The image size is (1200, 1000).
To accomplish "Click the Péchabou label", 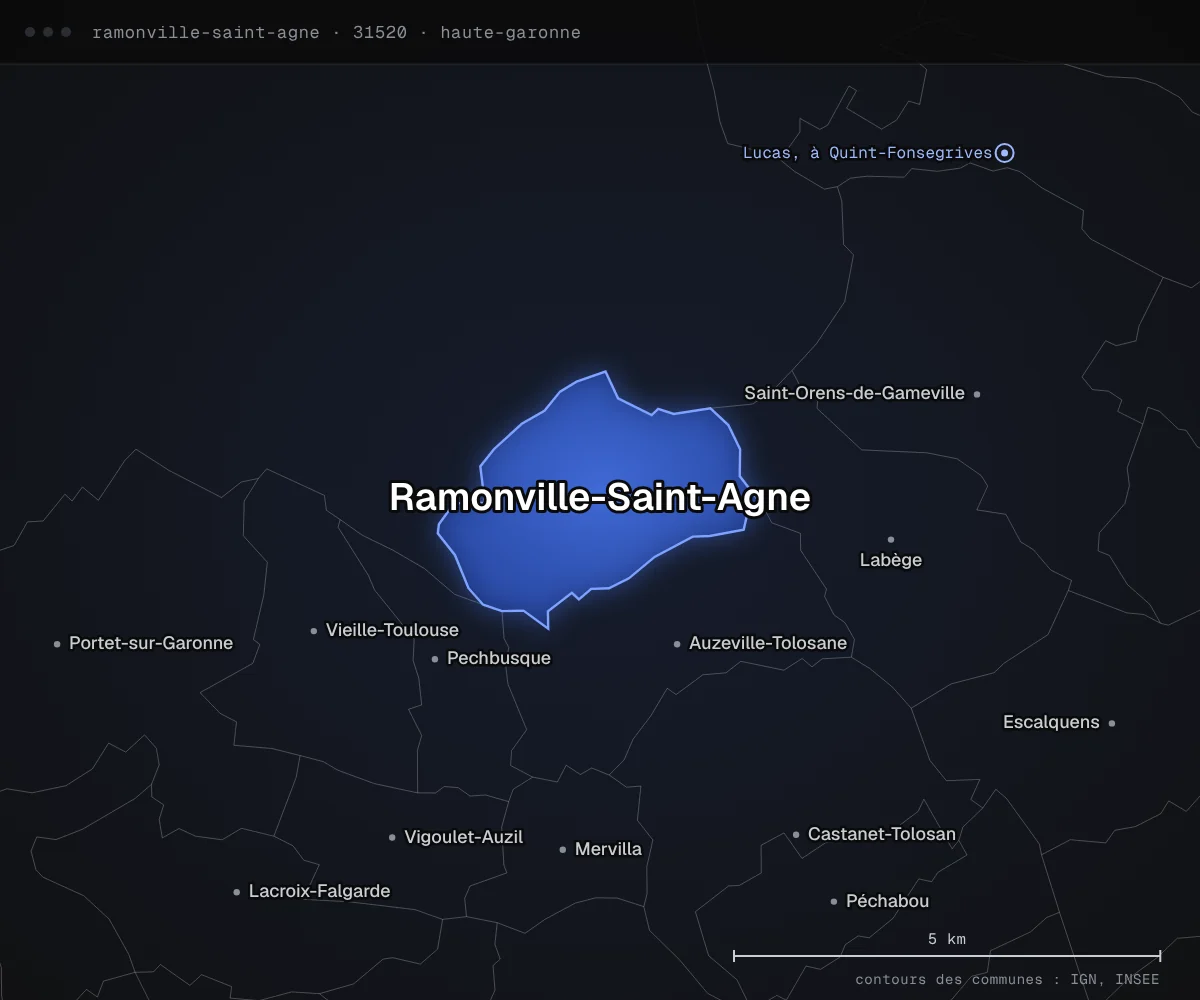I will pos(887,901).
